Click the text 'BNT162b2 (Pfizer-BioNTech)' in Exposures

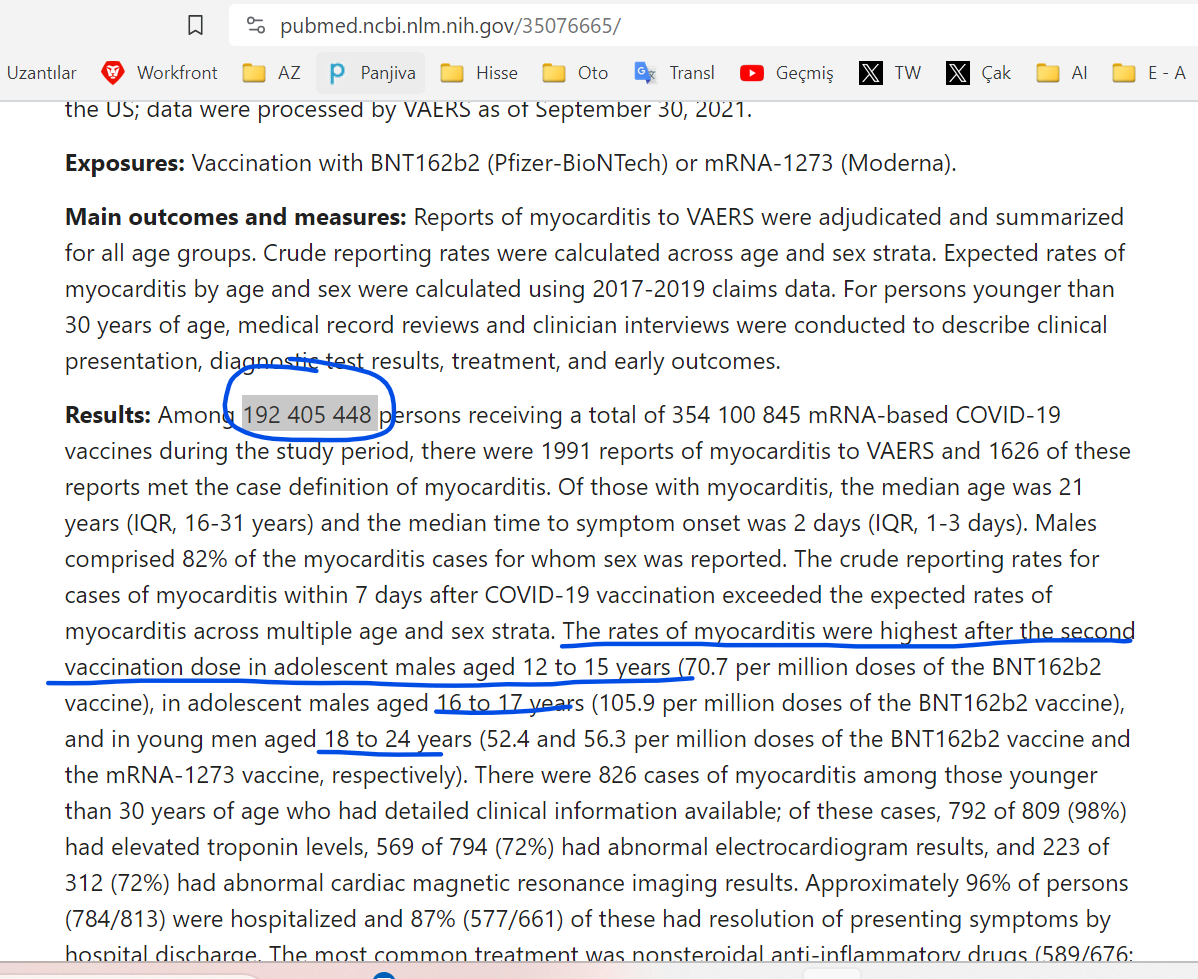click(x=520, y=164)
